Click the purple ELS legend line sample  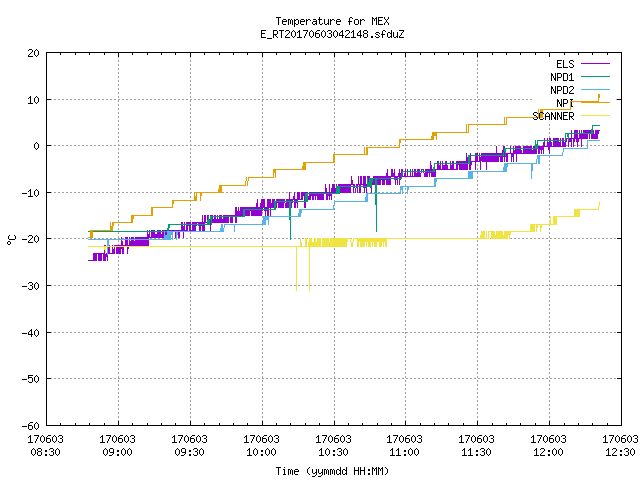[595, 64]
